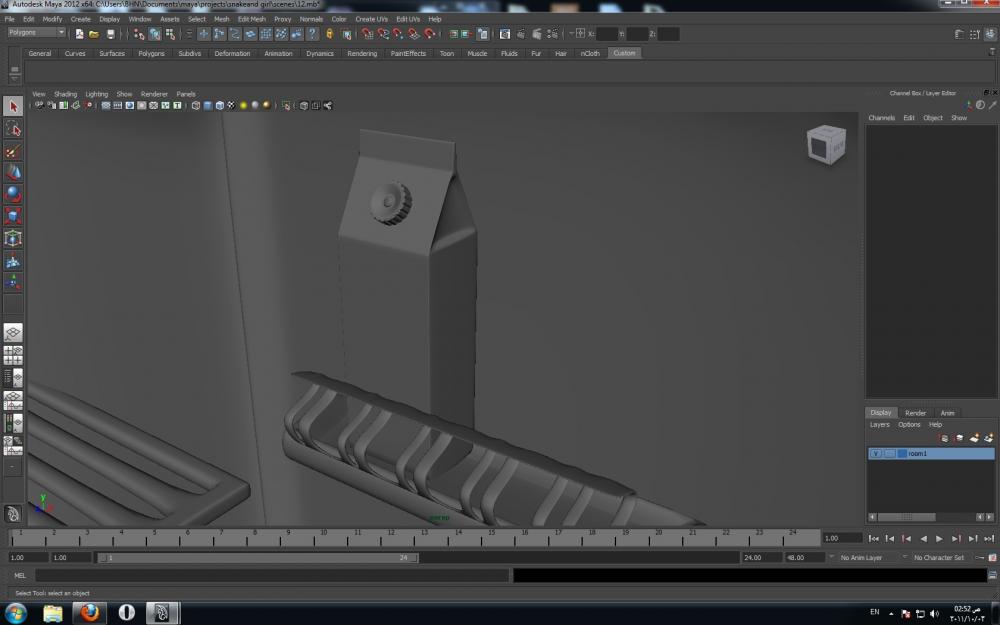Pick the Paint Selection tool
The height and width of the screenshot is (625, 1000).
(13, 151)
